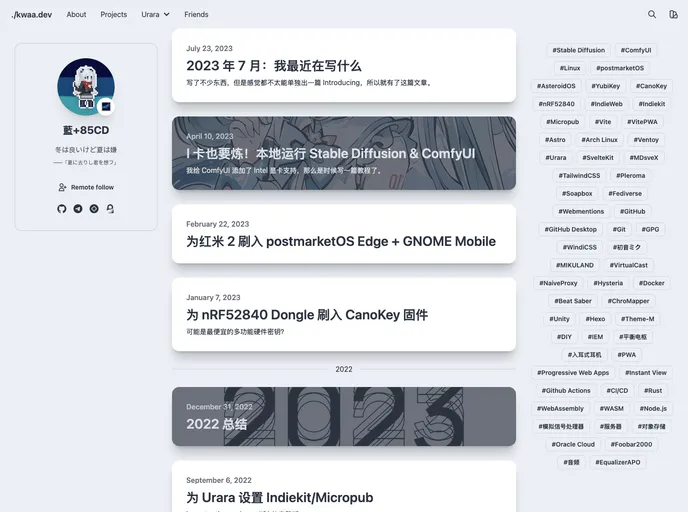Open the postmarketOS Edge + GNOME Mobile post
This screenshot has height=512, width=688.
(344, 234)
